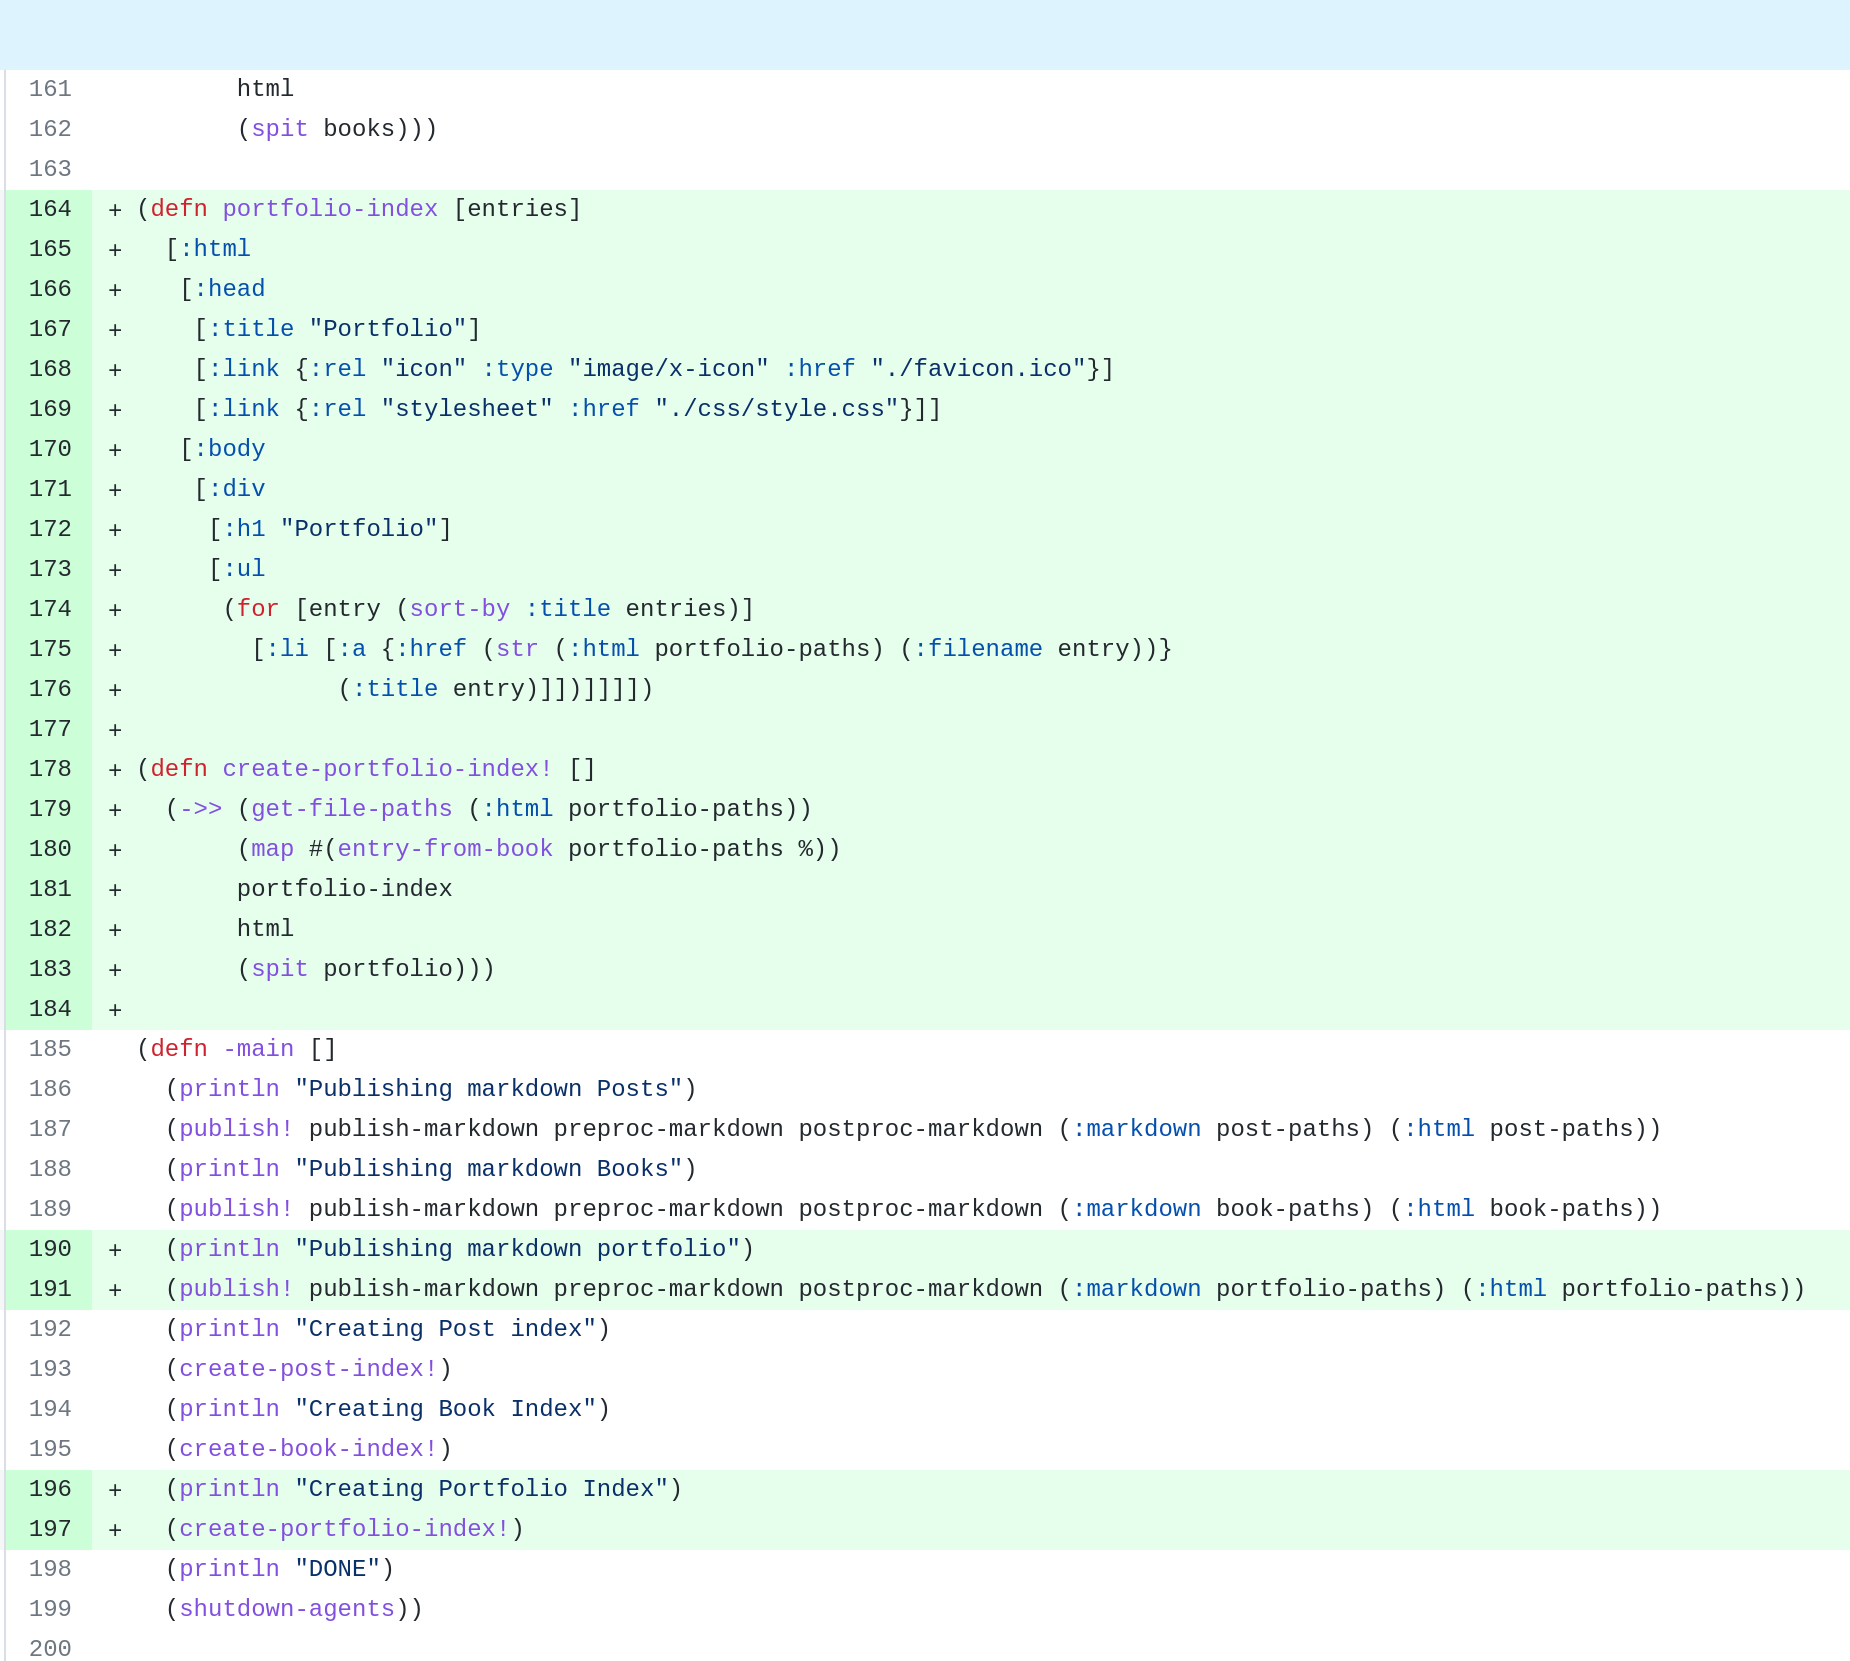Click the publish! call on line 191
The height and width of the screenshot is (1661, 1850).
click(237, 1289)
